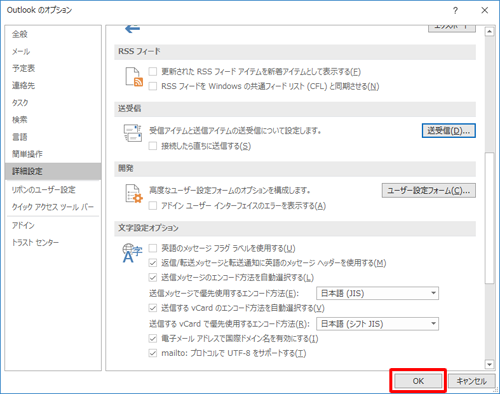This screenshot has height=394, width=500.
Task: Select 詳細設定 category
Action: 53,171
